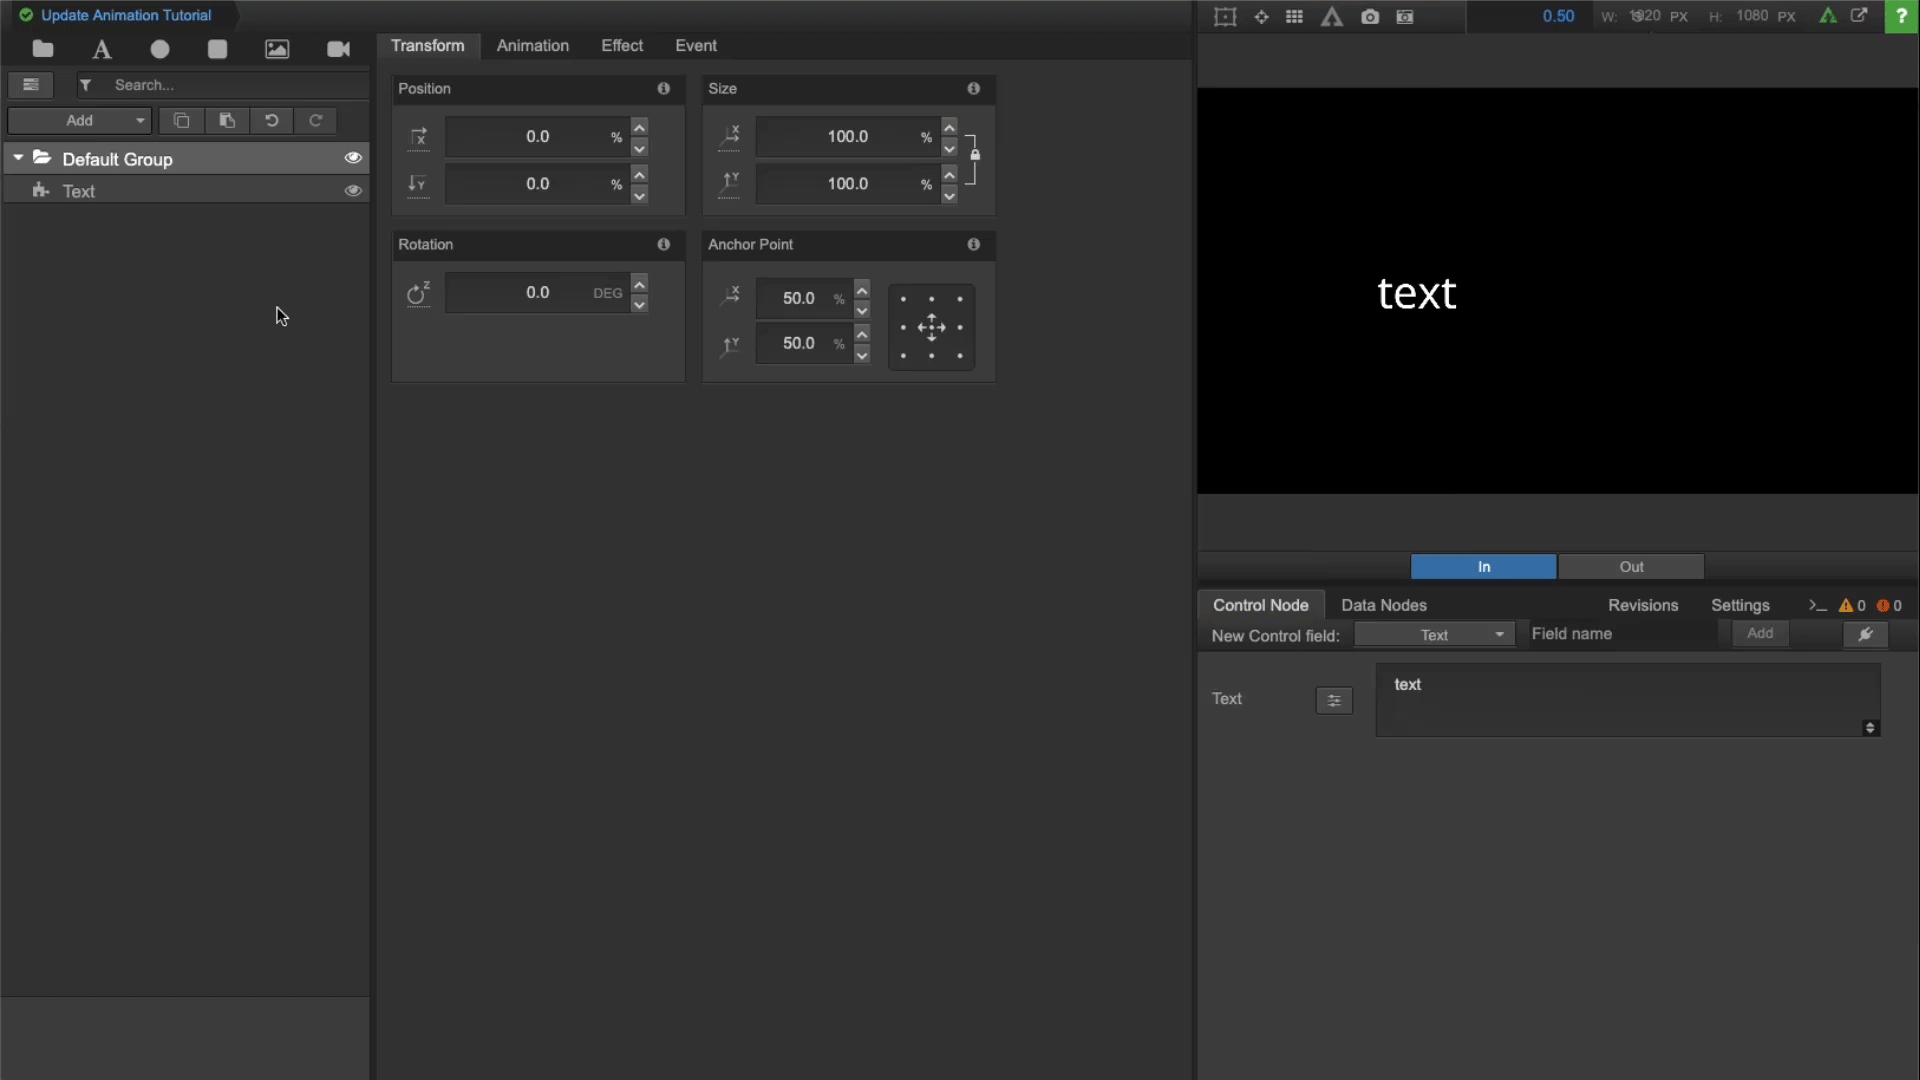Open the New Control field type dropdown

point(1434,635)
